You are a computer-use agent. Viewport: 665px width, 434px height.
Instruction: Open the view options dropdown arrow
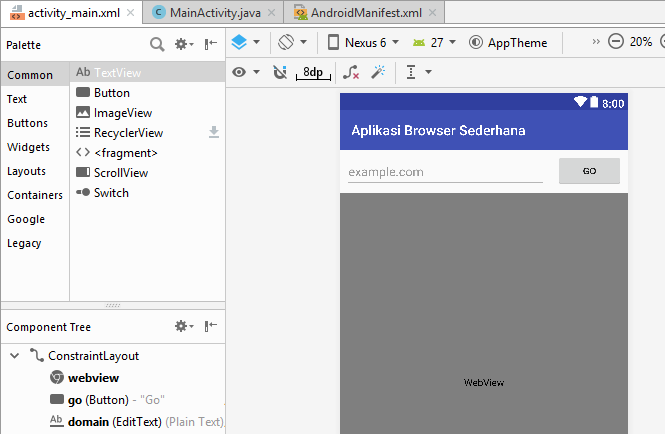[257, 72]
